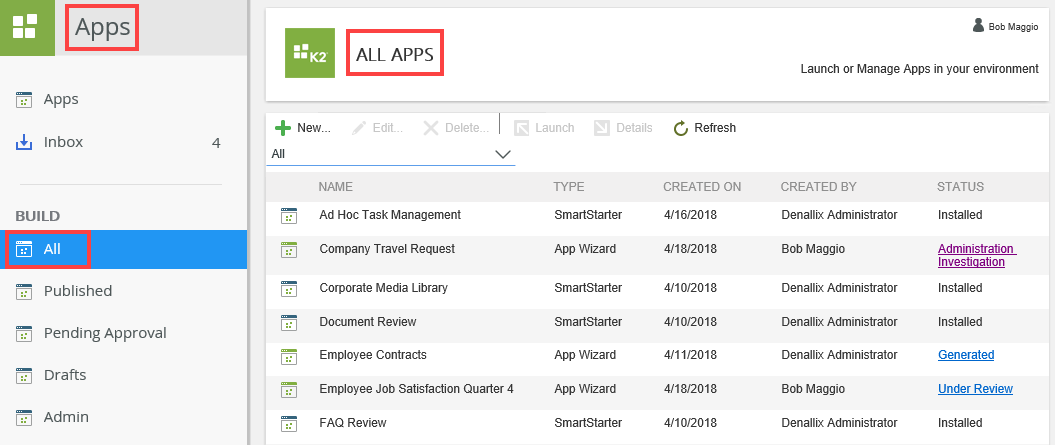Sort by the Created On column header
The width and height of the screenshot is (1055, 445).
click(702, 187)
